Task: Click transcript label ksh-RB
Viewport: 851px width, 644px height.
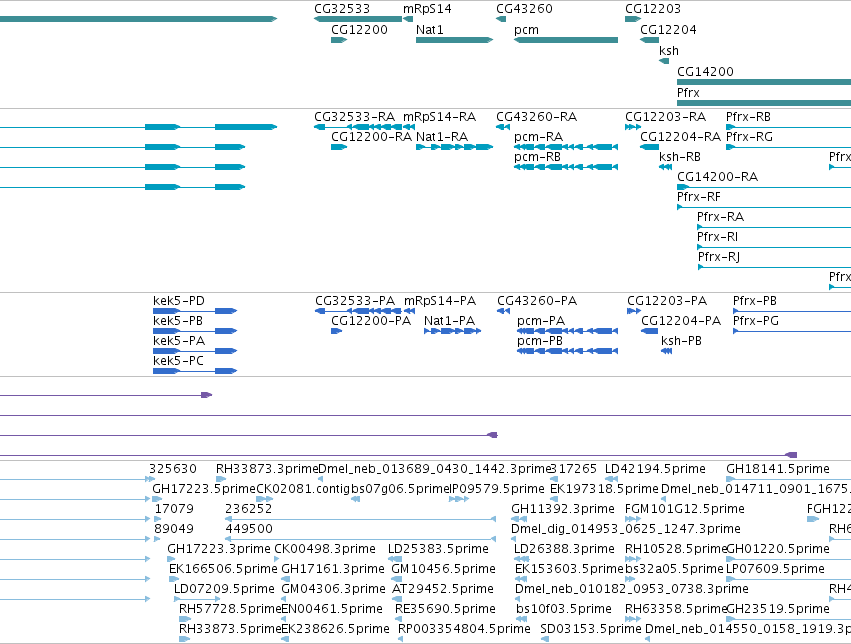Action: point(680,157)
